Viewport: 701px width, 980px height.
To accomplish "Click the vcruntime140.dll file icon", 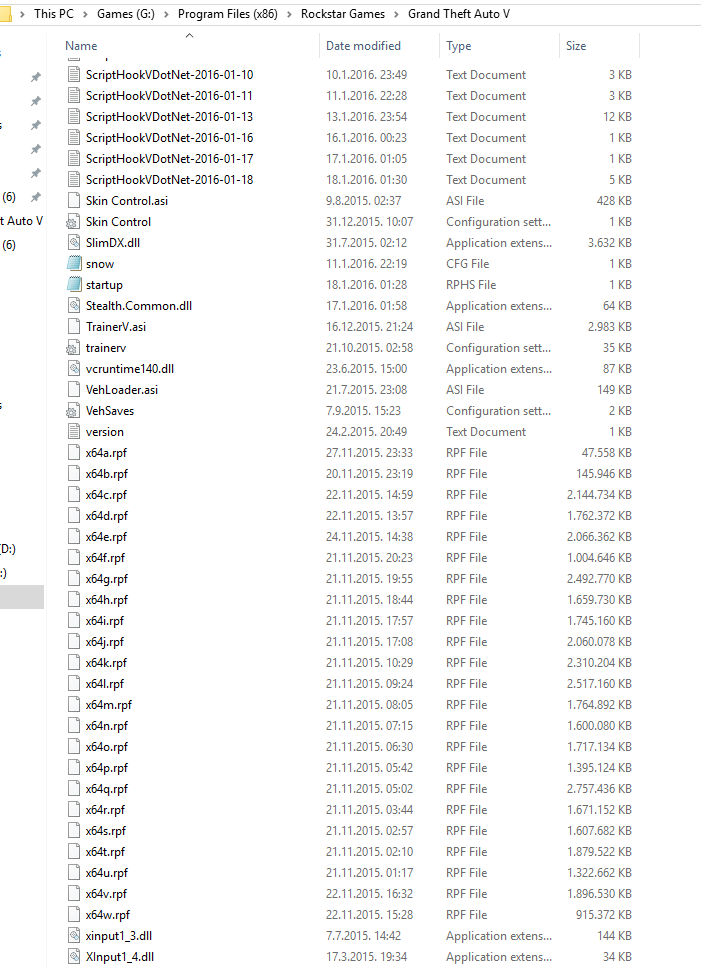I will (74, 369).
